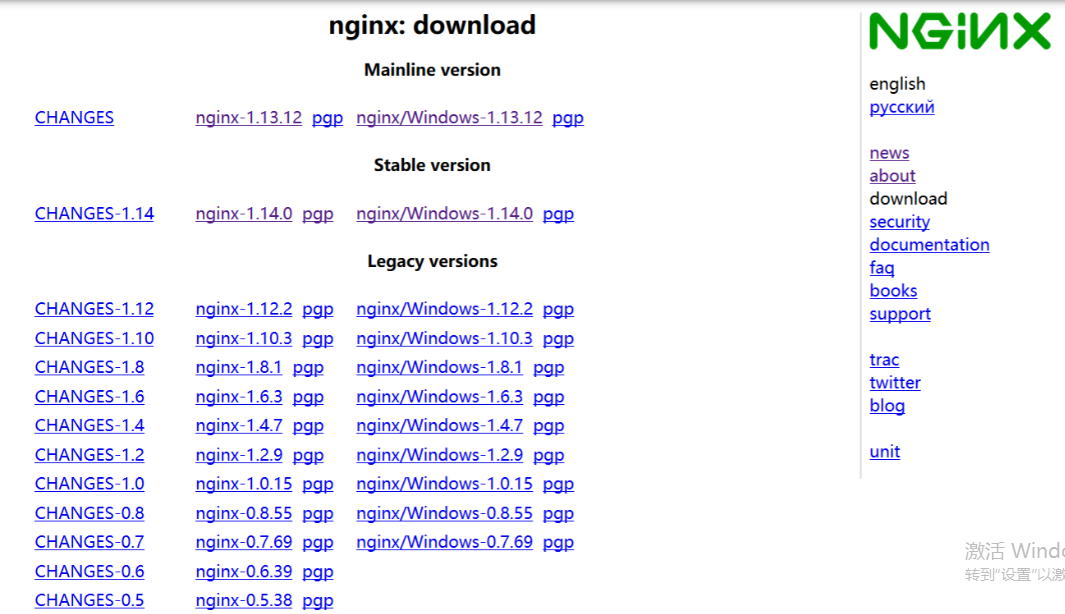
Task: Open CHANGES-0.8 link
Action: point(90,513)
